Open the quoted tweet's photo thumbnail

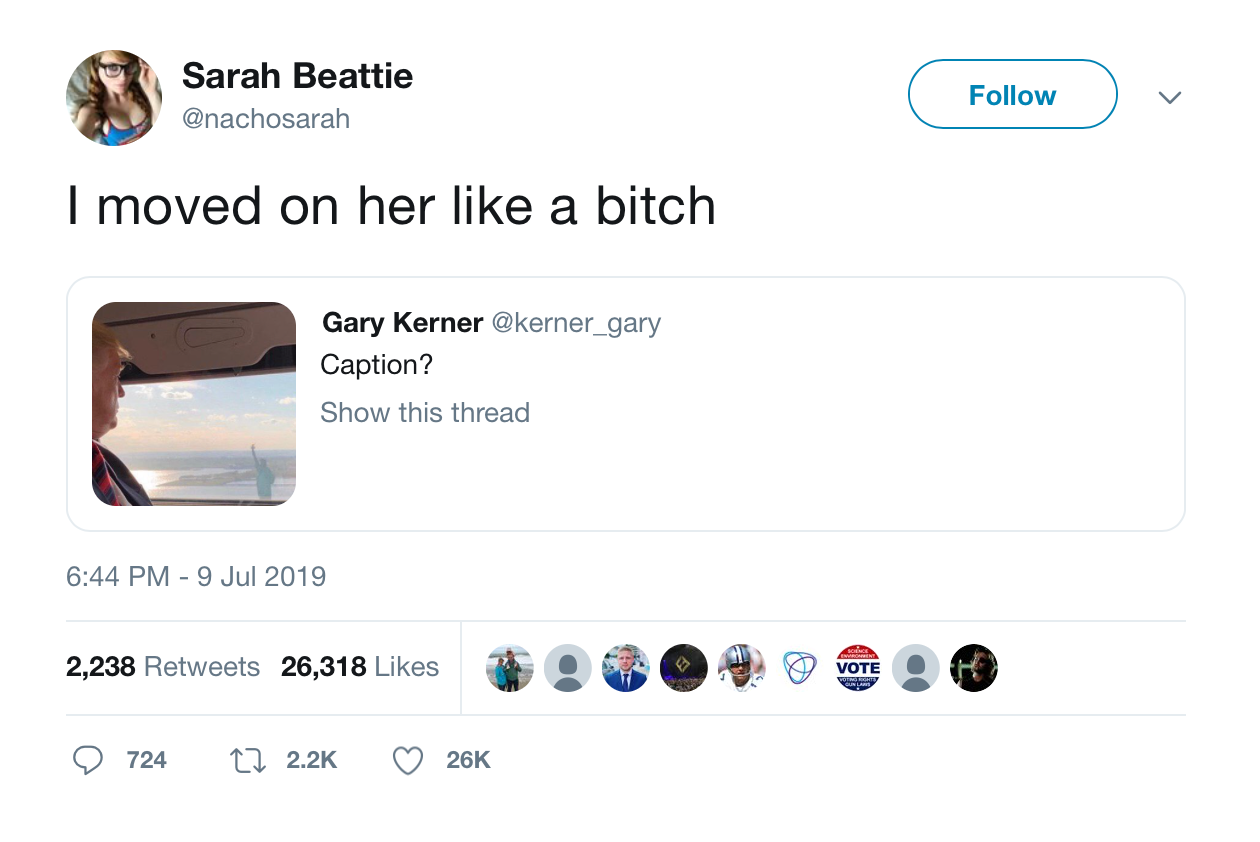tap(194, 404)
